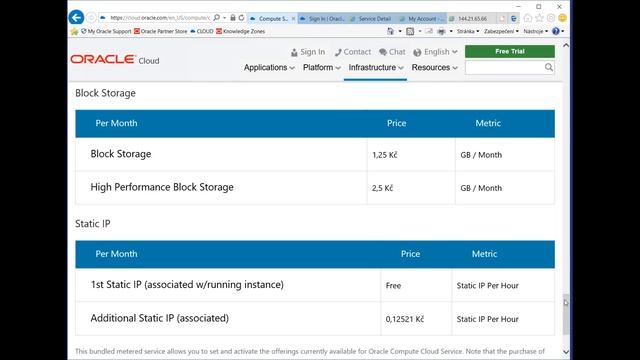Click the favorites star icon

click(539, 18)
